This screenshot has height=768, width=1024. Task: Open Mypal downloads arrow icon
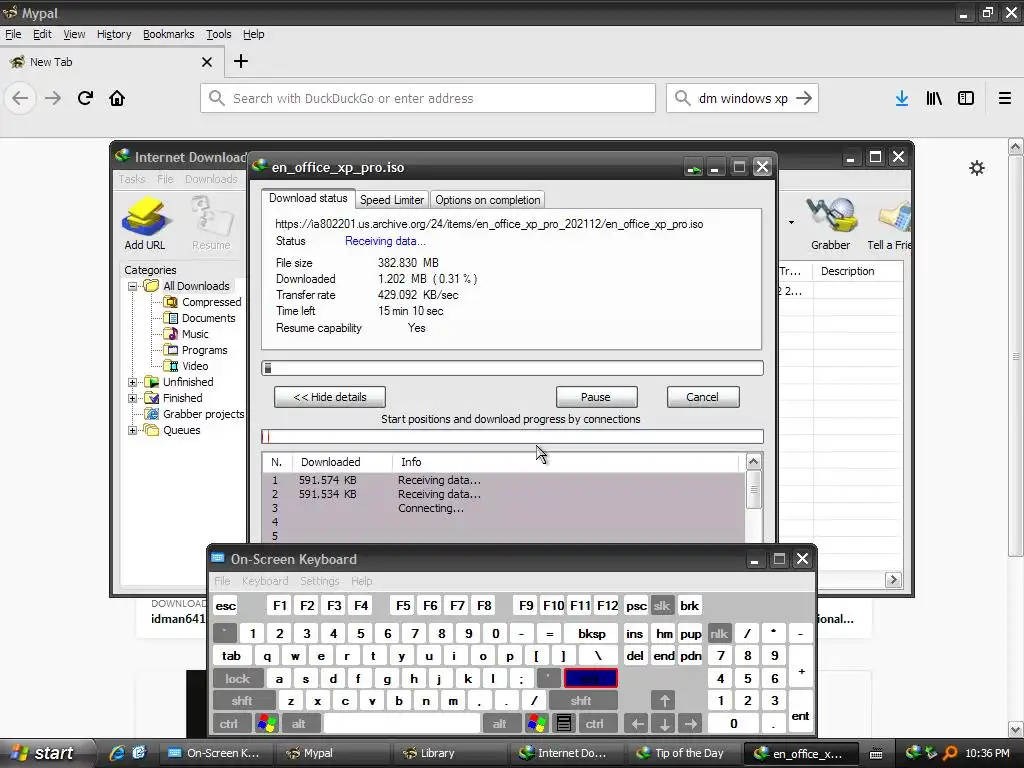pyautogui.click(x=902, y=99)
